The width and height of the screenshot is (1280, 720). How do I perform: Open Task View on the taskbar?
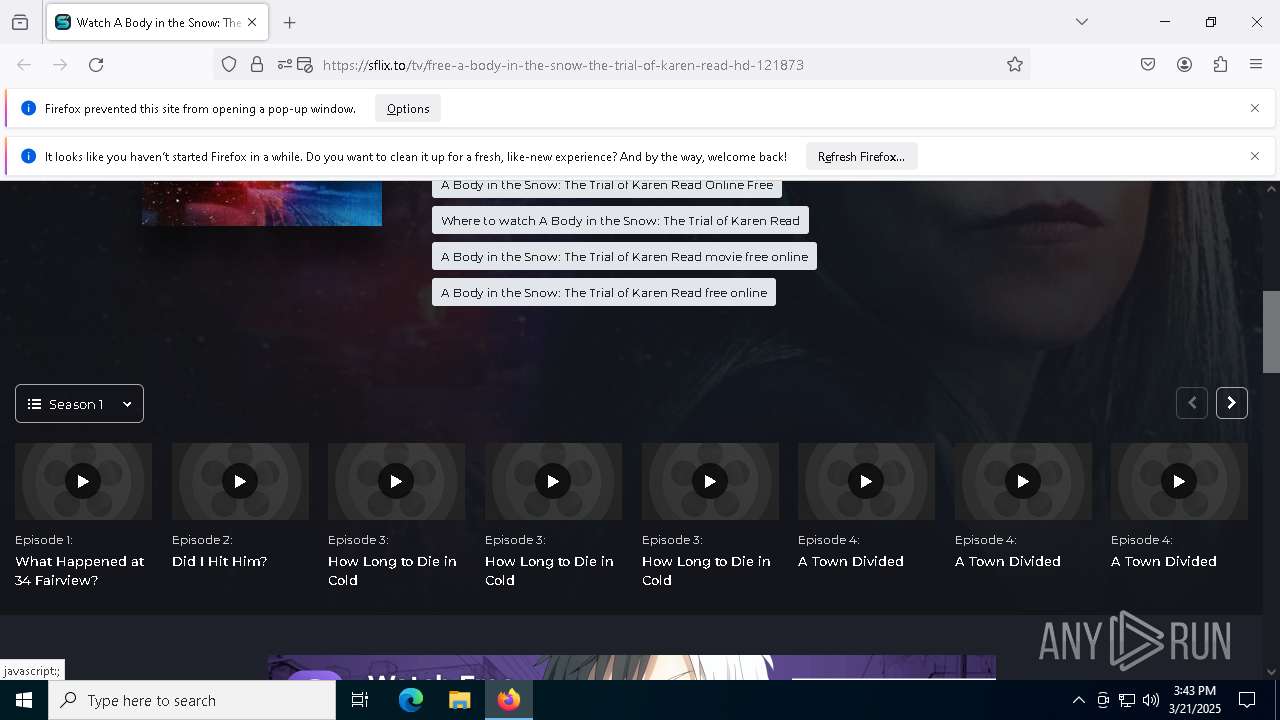click(x=360, y=700)
